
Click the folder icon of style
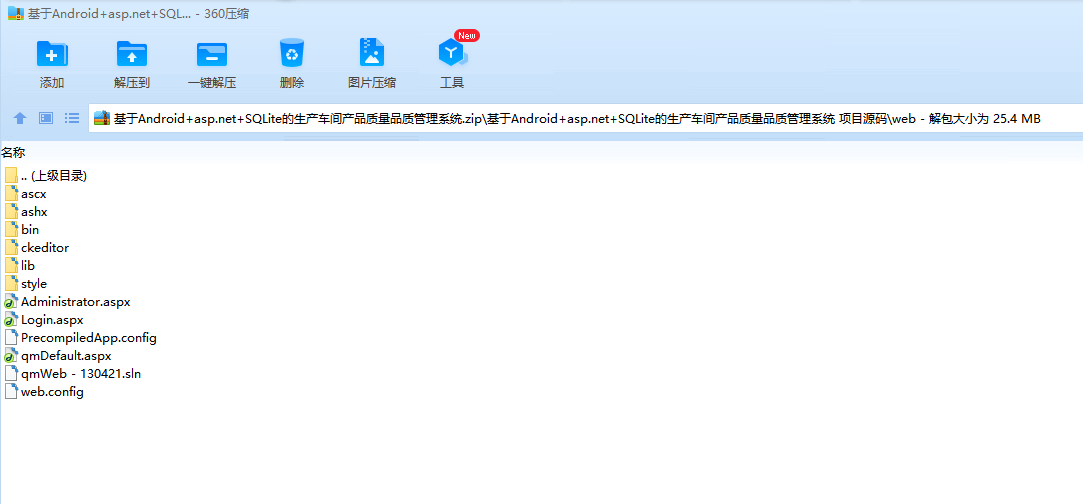coord(11,283)
